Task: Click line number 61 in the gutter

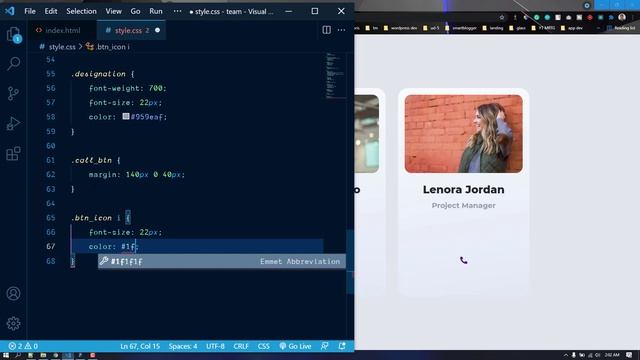Action: pos(51,160)
